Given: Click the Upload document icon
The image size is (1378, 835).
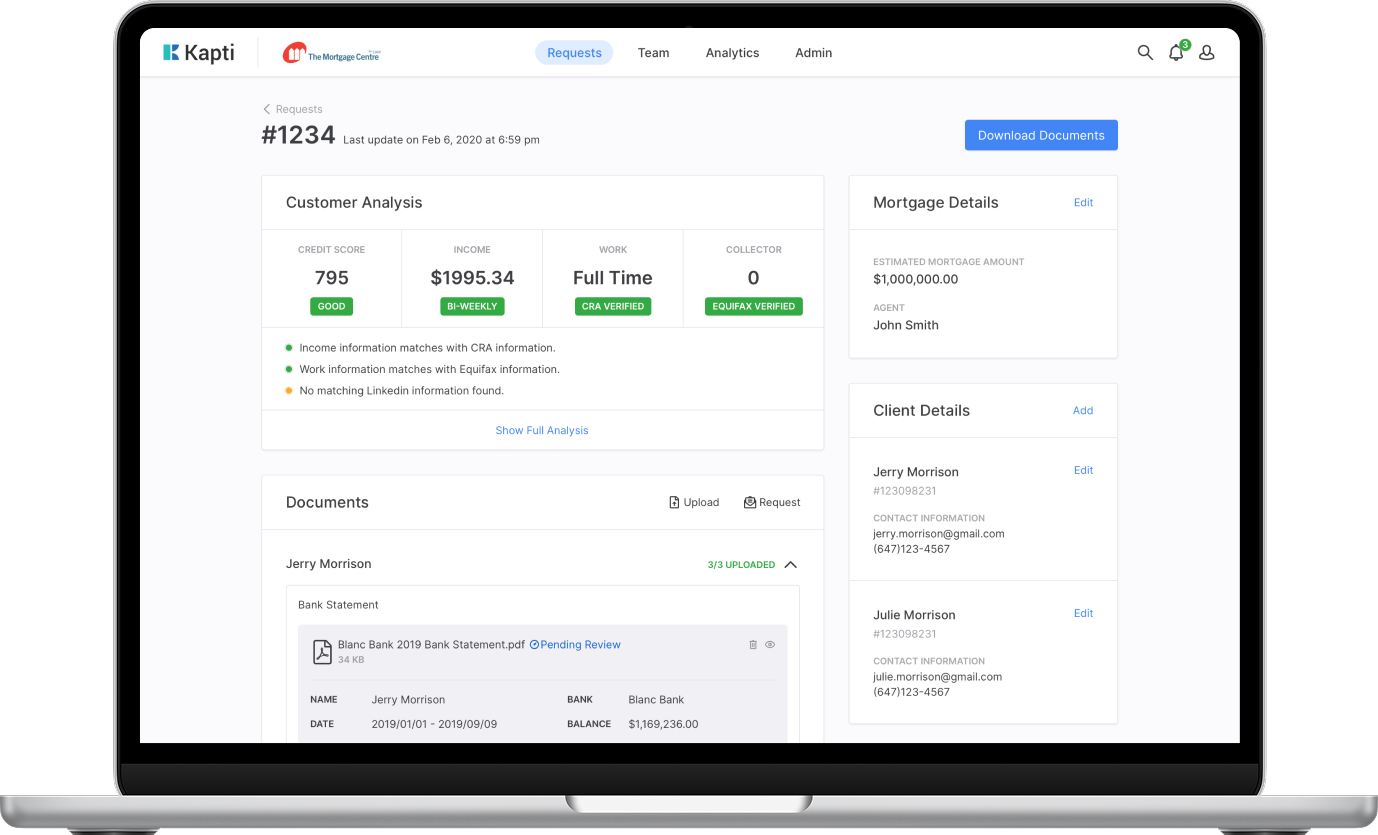Looking at the screenshot, I should click(x=674, y=502).
